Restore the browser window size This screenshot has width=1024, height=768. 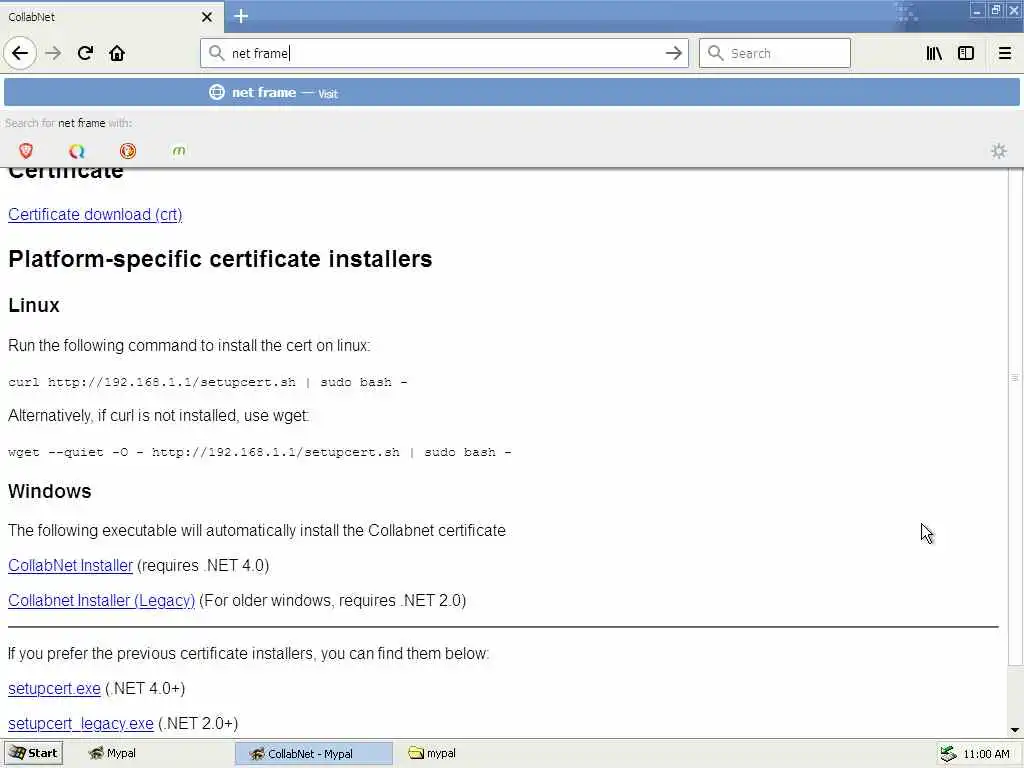[x=995, y=10]
